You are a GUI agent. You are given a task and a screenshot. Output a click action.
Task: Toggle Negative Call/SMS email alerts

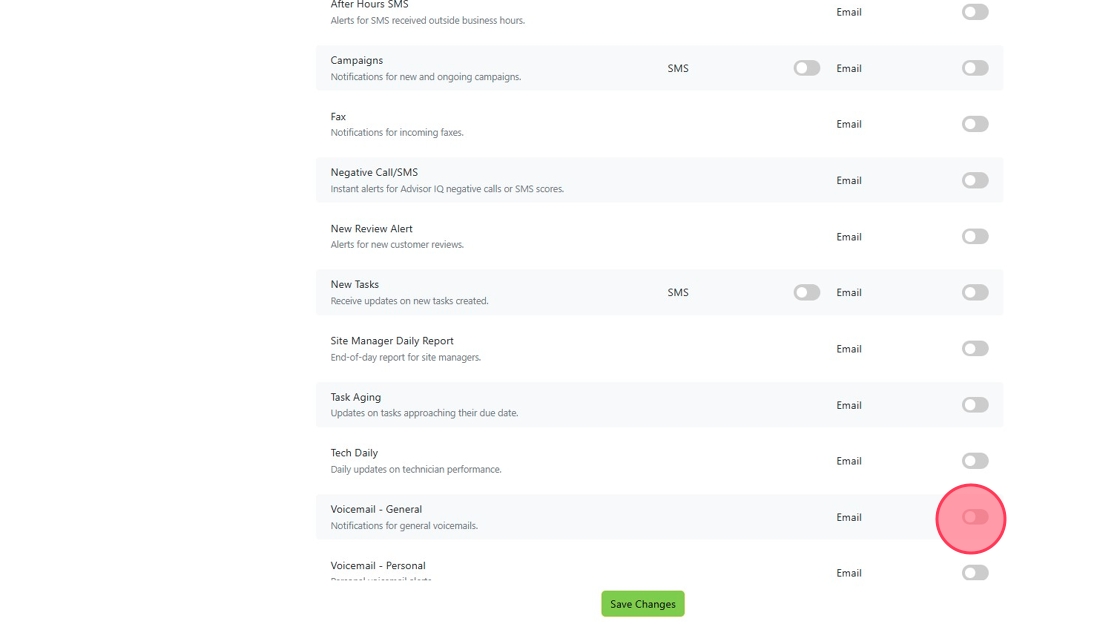click(975, 180)
